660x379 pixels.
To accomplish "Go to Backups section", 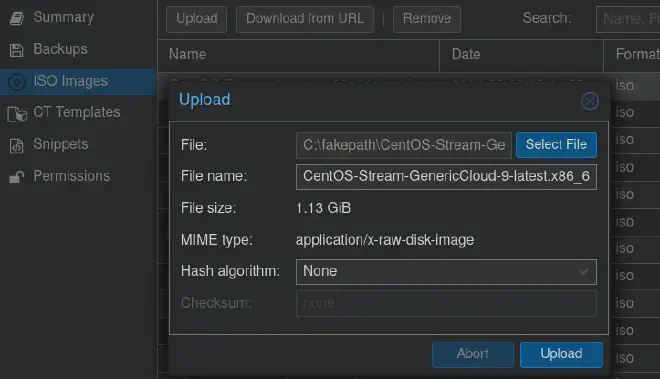I will 61,49.
